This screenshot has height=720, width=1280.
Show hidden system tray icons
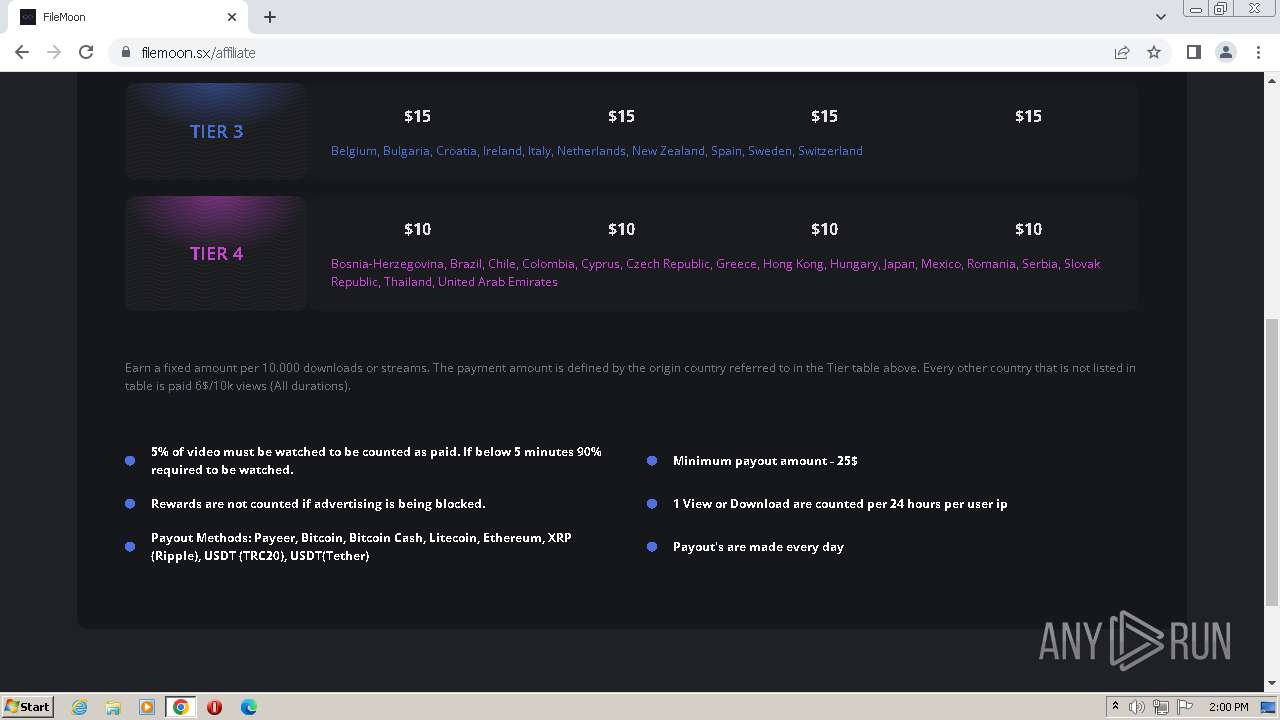(1115, 706)
